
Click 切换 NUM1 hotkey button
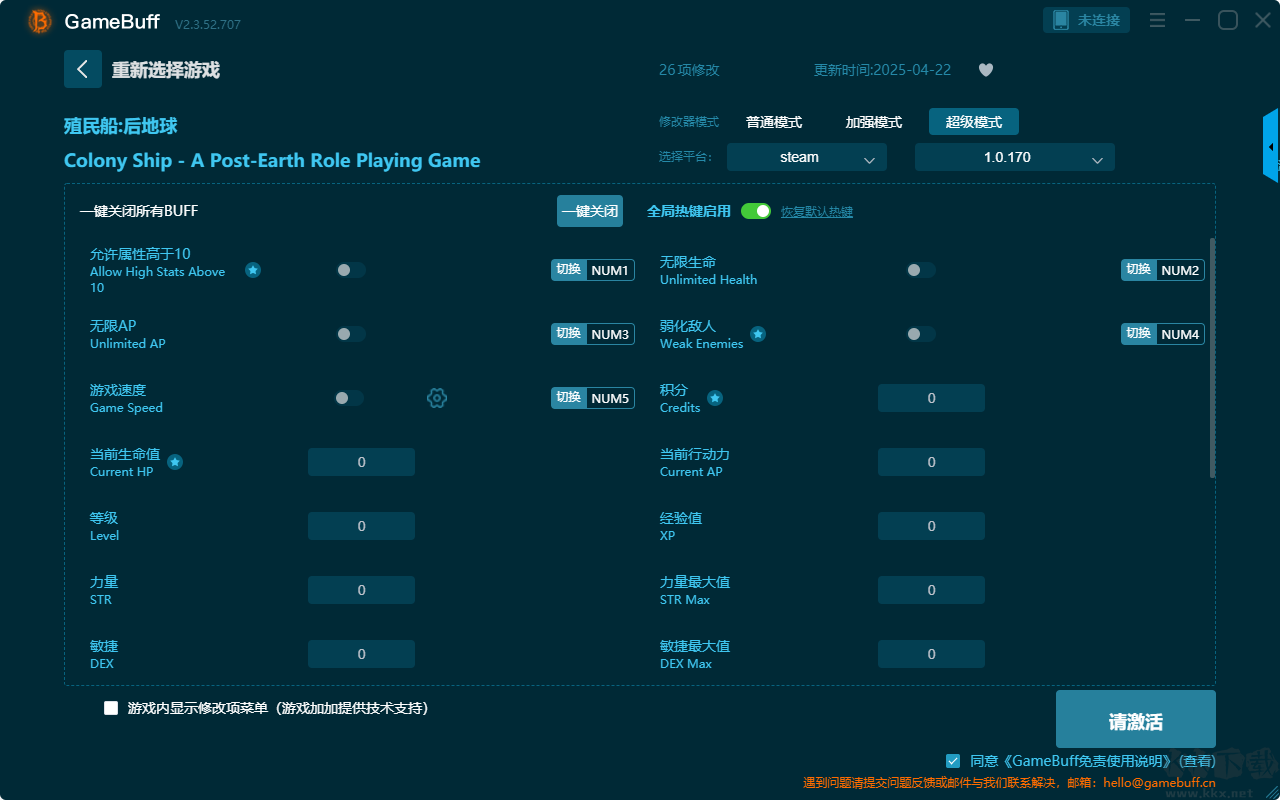593,270
